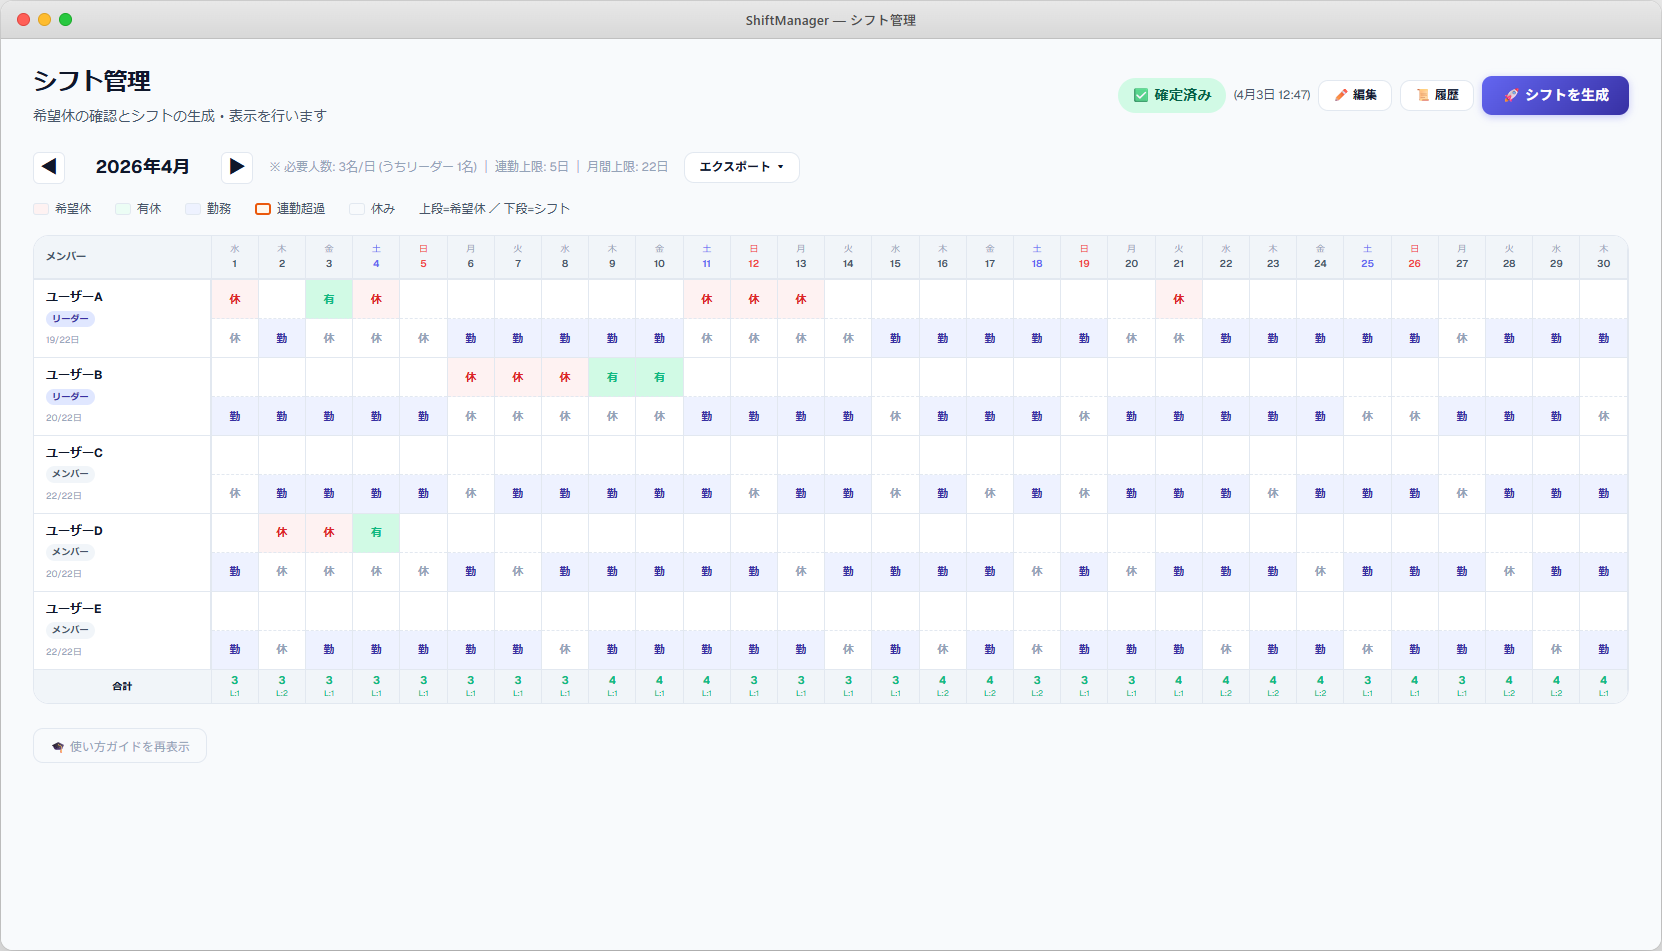Select the day 30 column header
This screenshot has width=1662, height=951.
[x=1603, y=257]
